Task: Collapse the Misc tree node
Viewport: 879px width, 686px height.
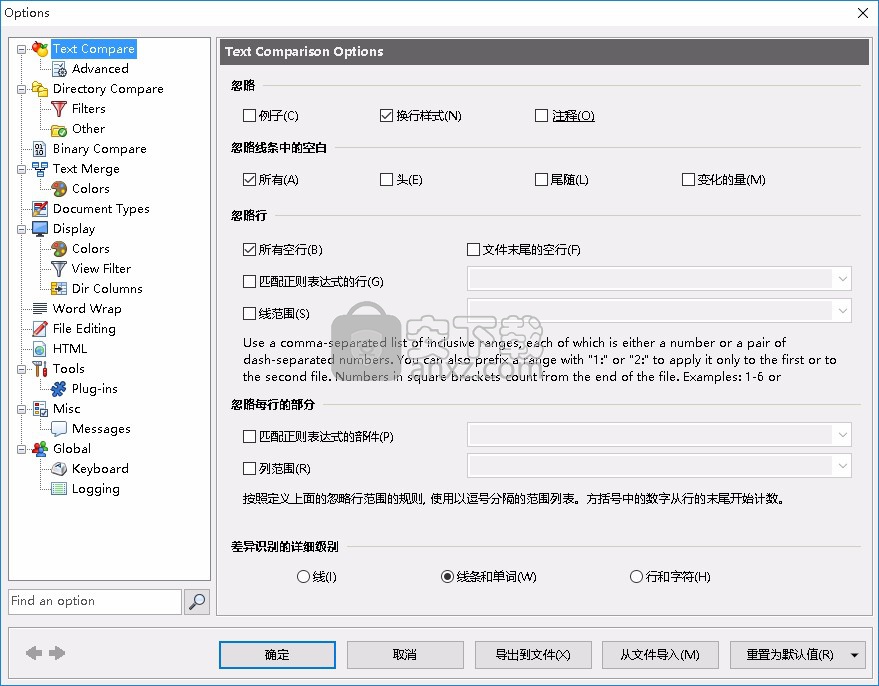Action: point(22,409)
